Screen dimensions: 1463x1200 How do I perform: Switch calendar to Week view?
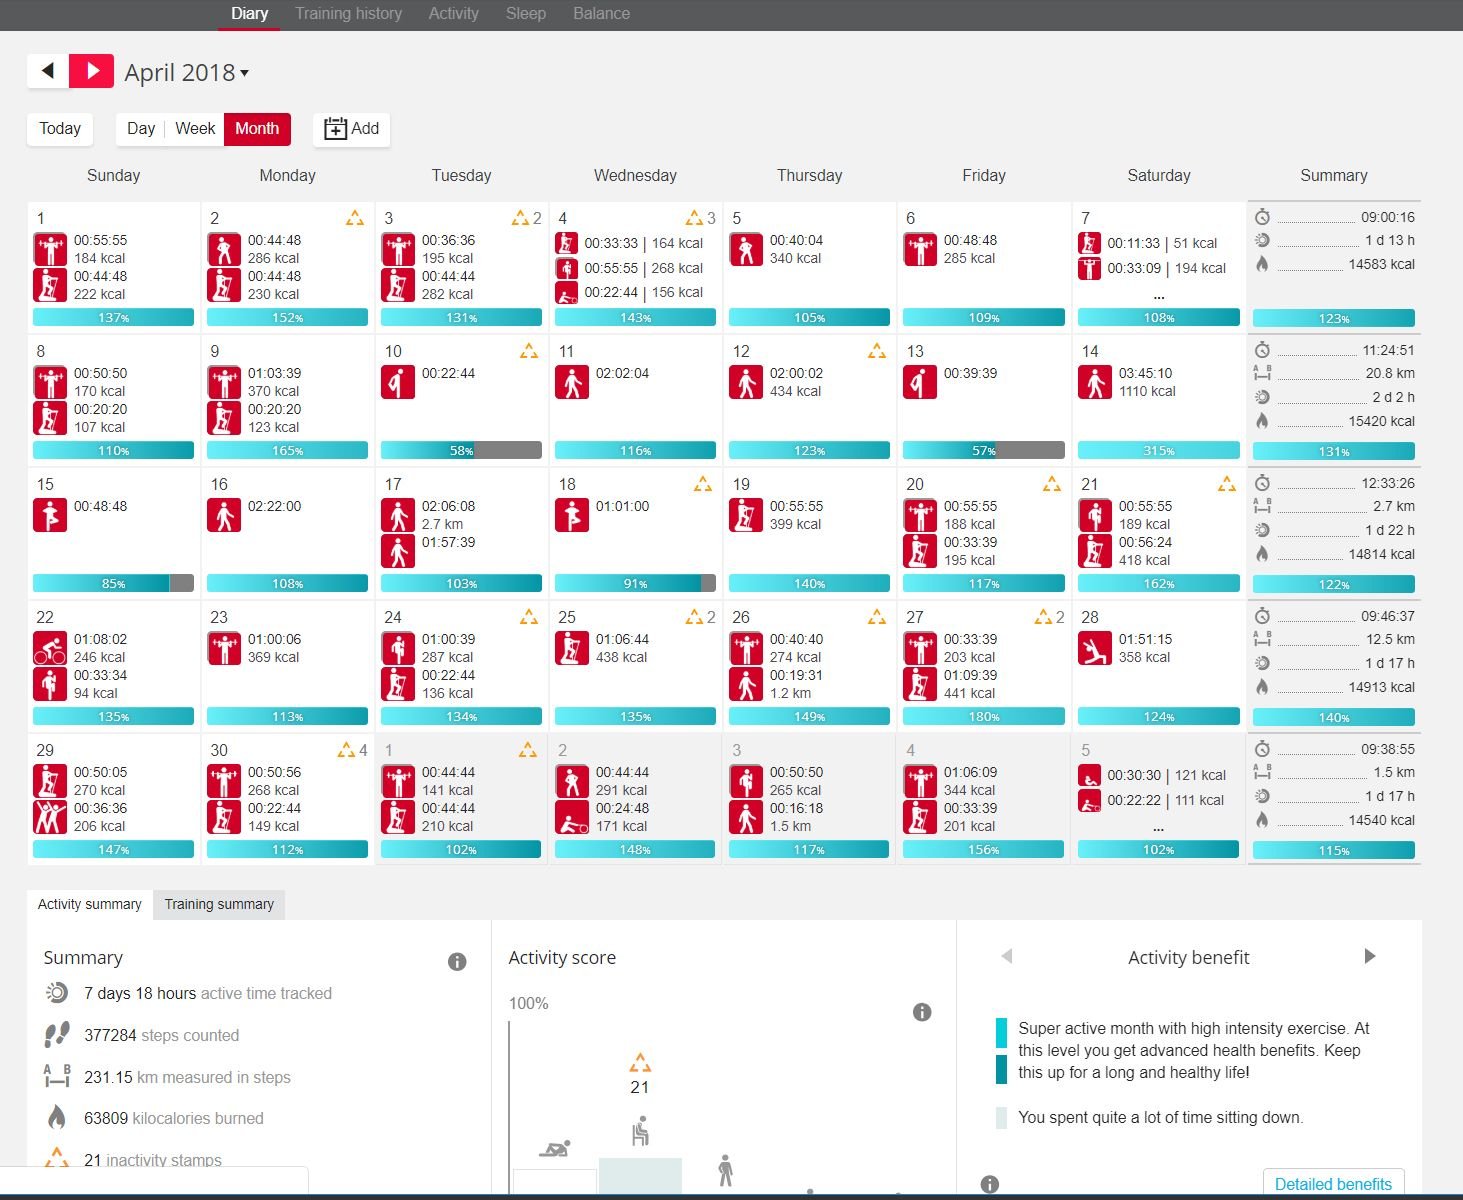coord(195,129)
